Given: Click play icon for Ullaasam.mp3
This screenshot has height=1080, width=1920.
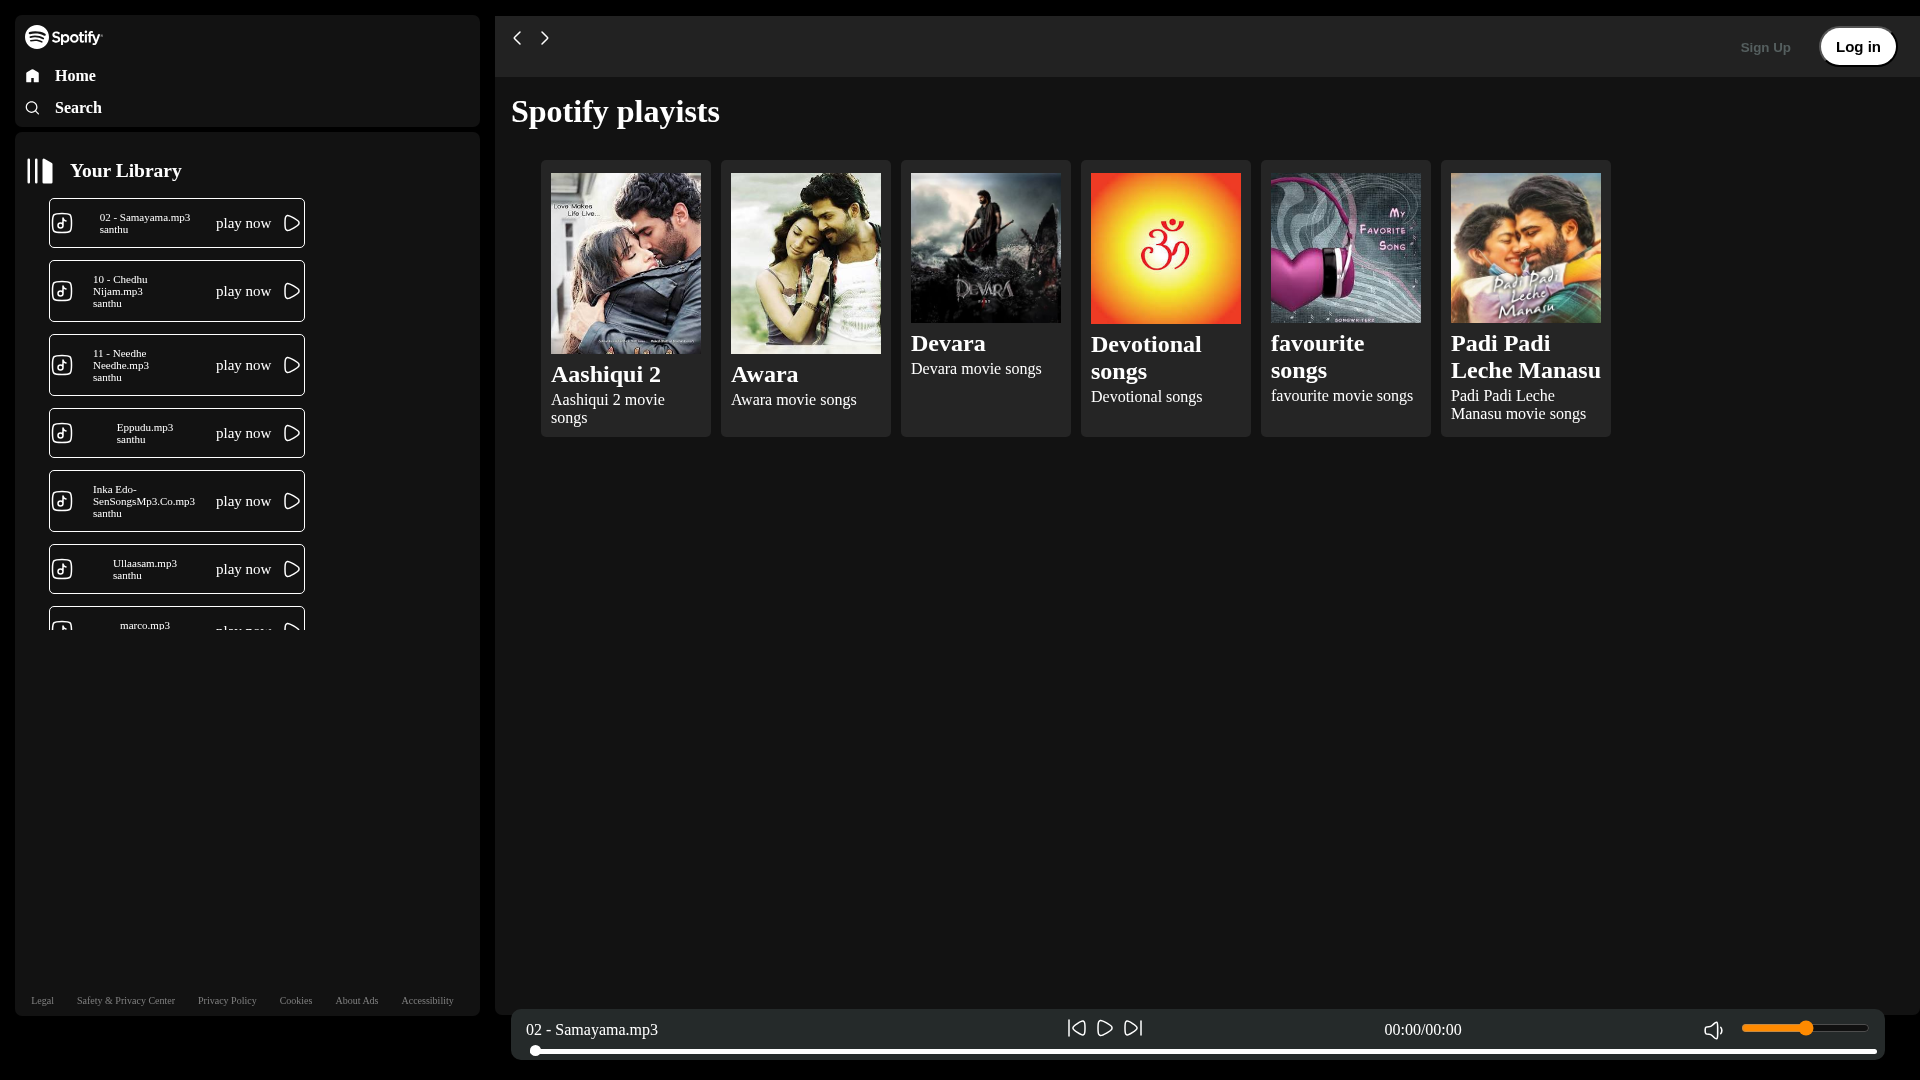Looking at the screenshot, I should (292, 569).
